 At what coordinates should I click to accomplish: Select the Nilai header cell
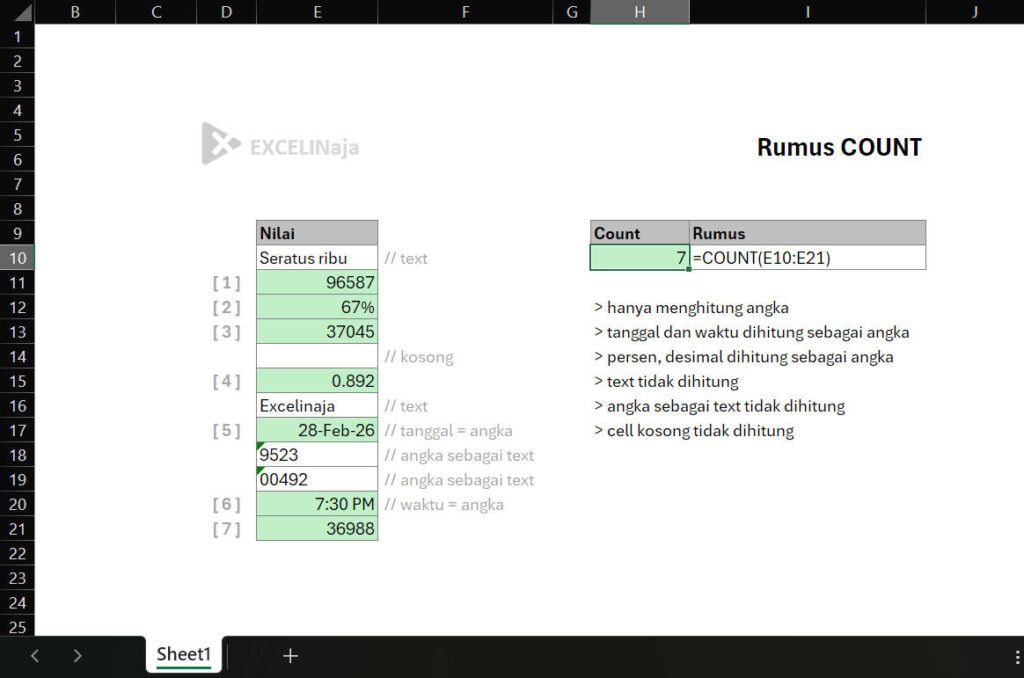[317, 233]
